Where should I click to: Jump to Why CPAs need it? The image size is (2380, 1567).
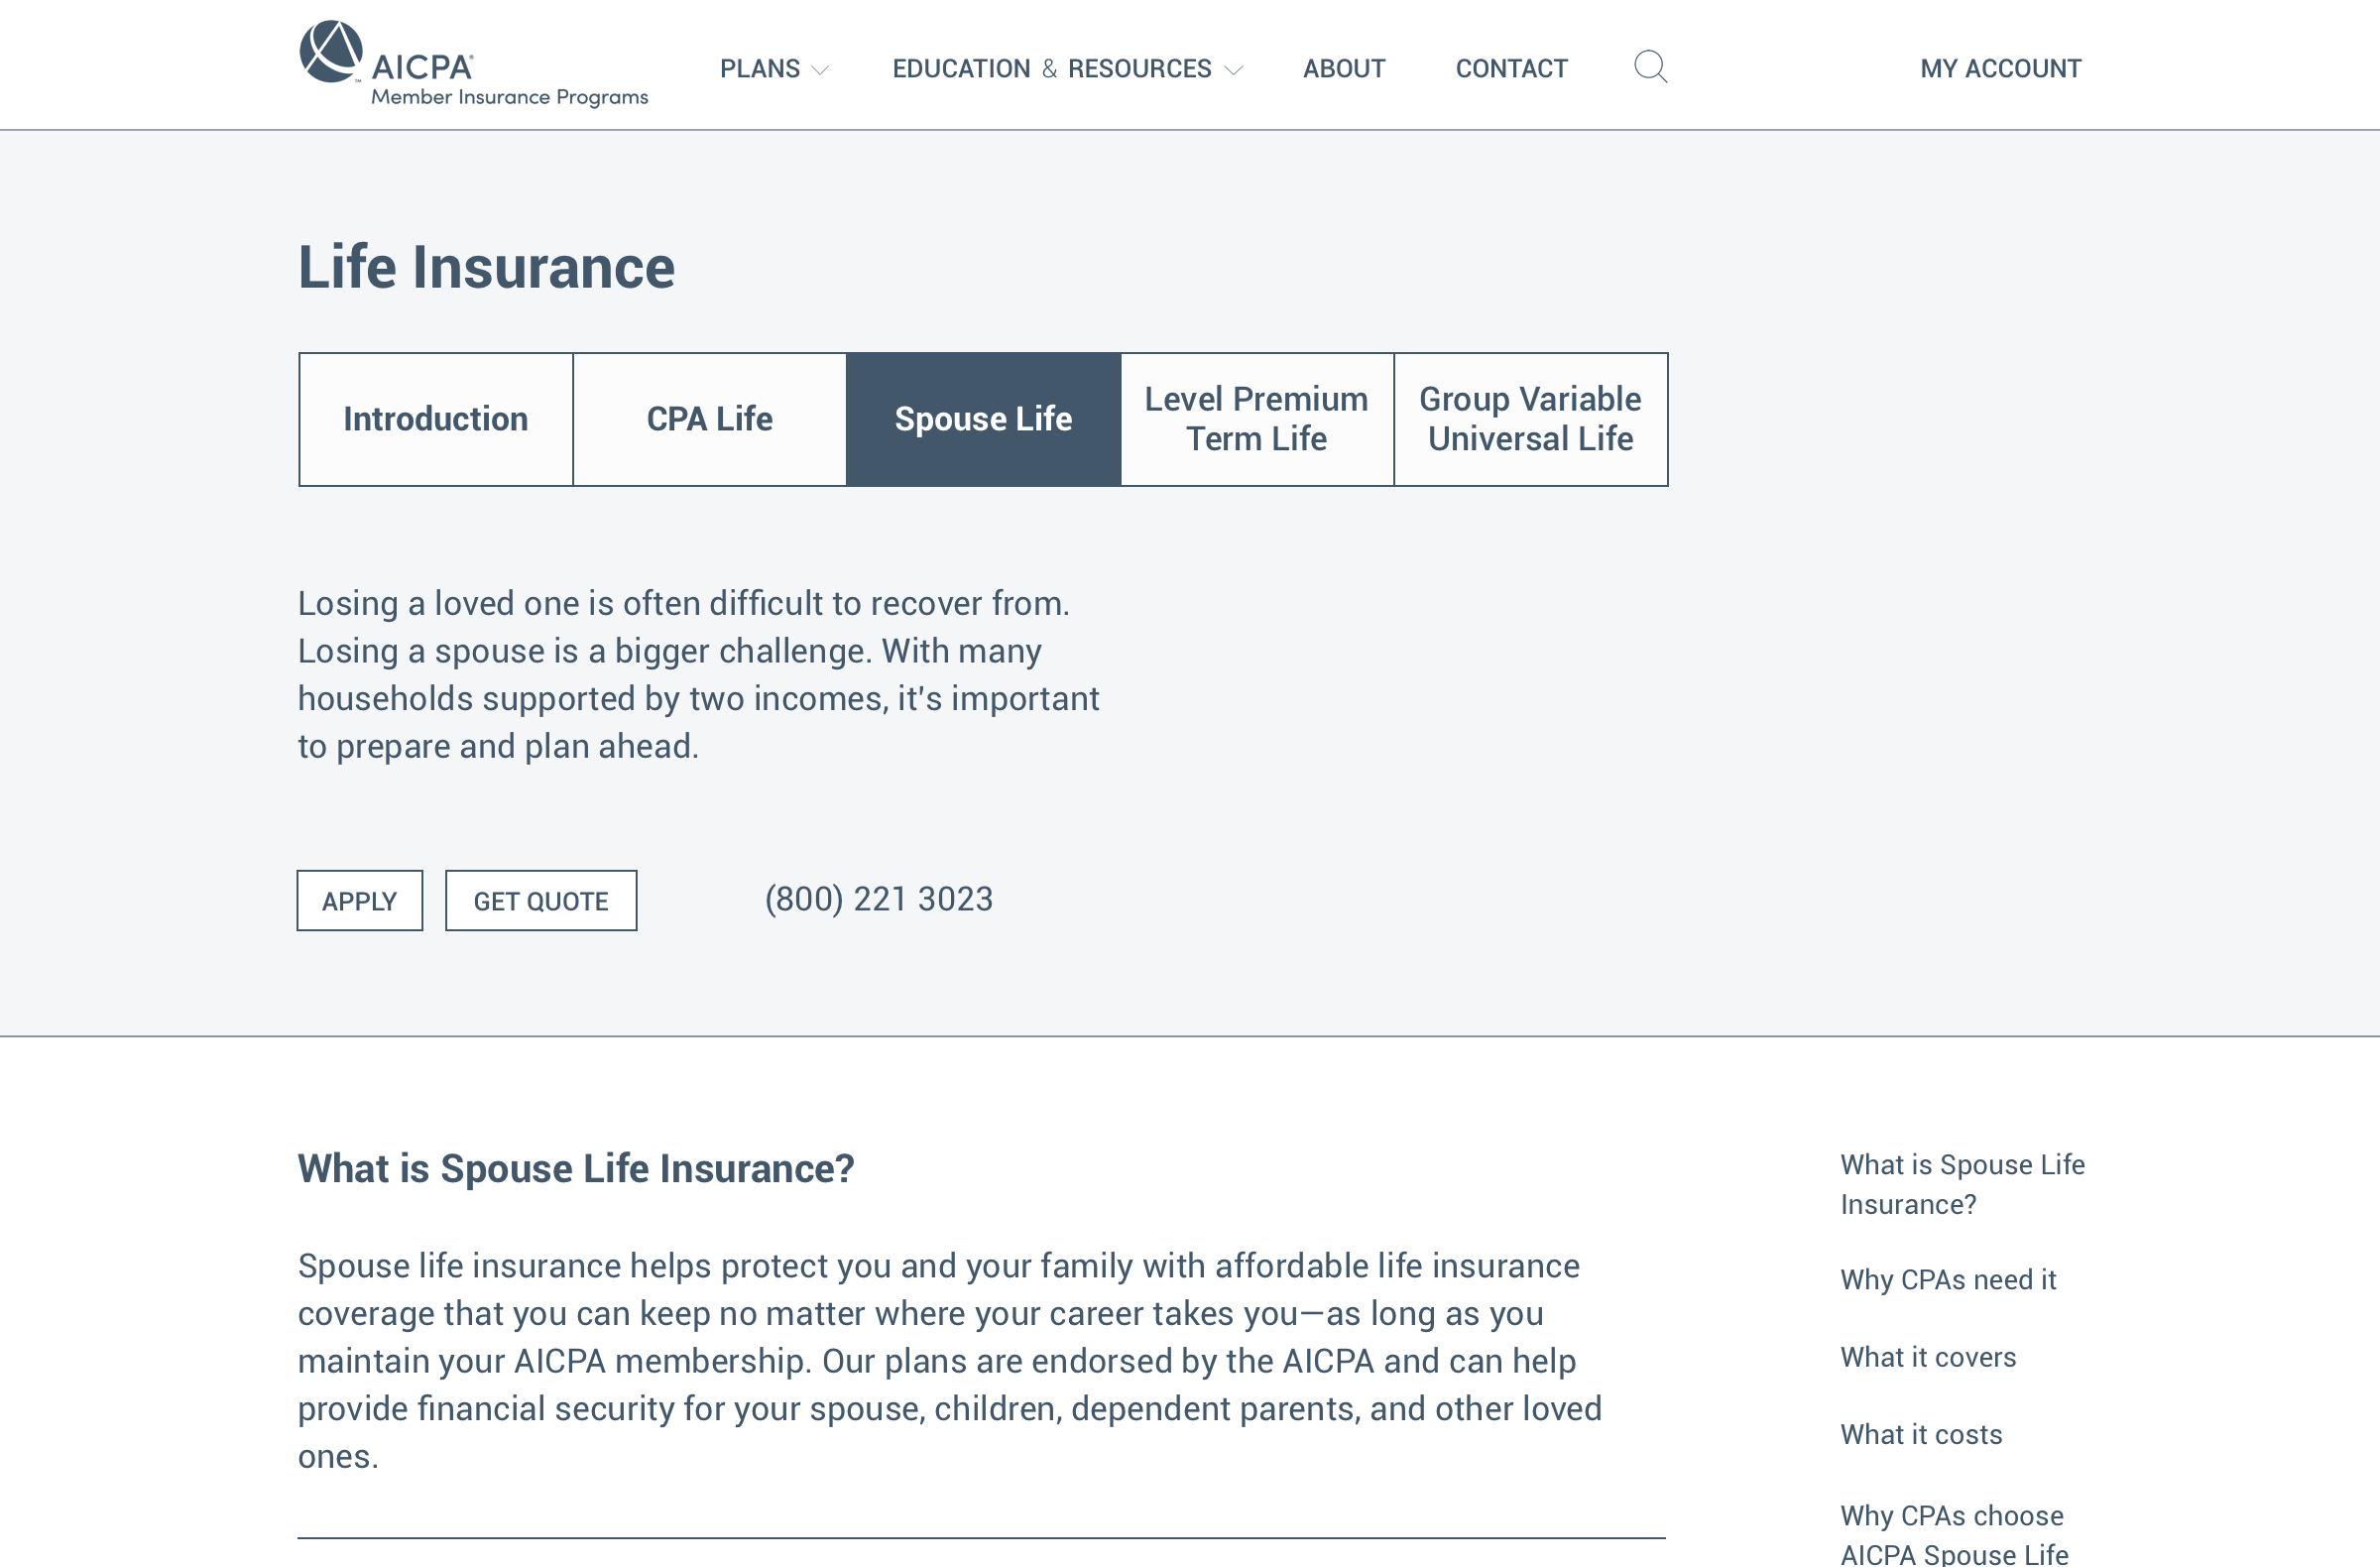[x=1948, y=1280]
